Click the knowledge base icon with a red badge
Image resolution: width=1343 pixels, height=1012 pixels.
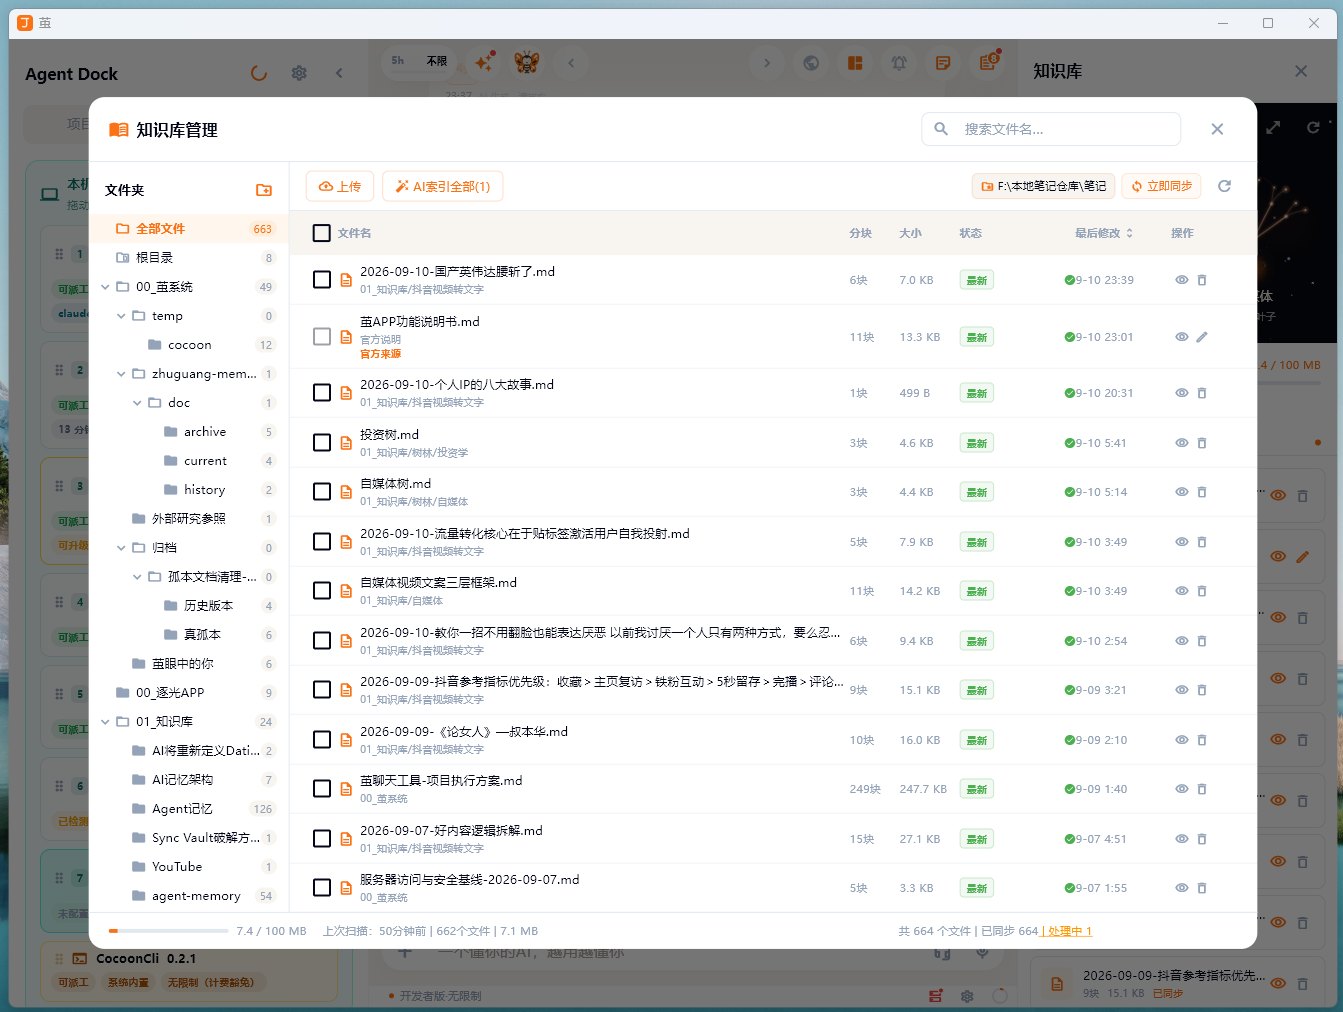pyautogui.click(x=988, y=62)
